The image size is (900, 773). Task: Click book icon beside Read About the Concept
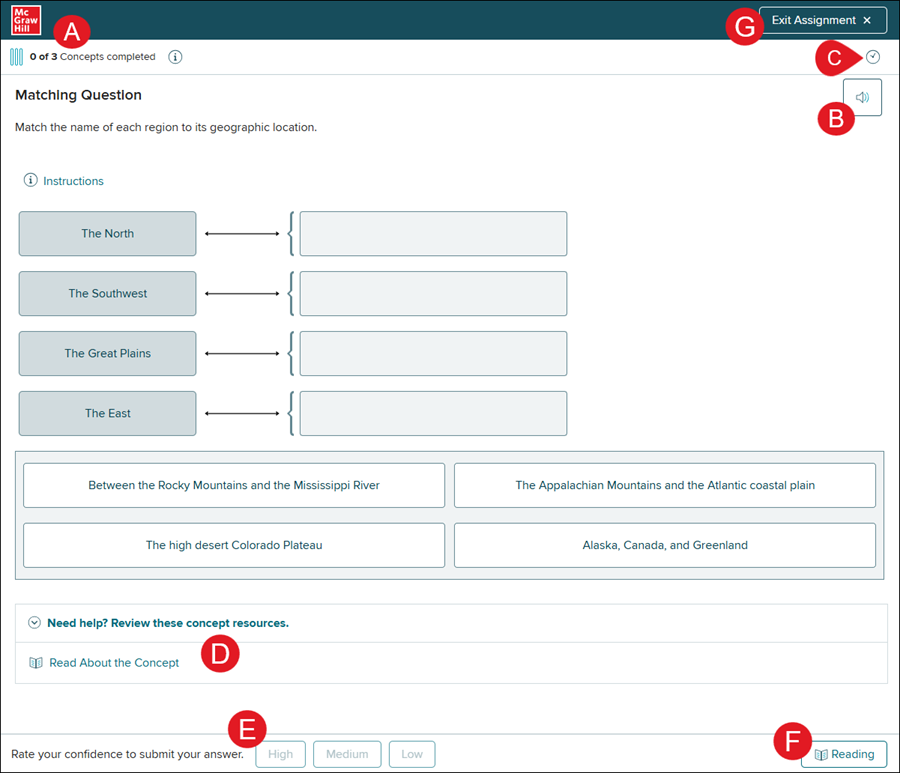pyautogui.click(x=36, y=663)
